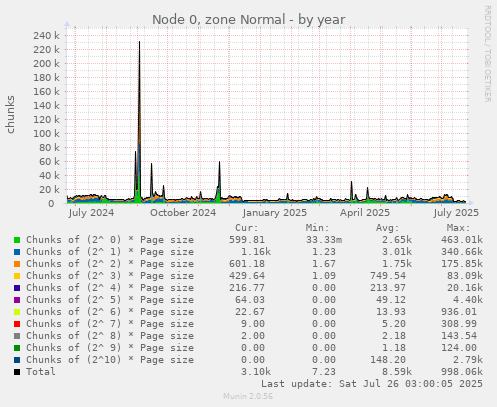Screen dimensions: 497x407
Task: Click the 'Chunks of (2^ 7) * Page size' legend label
Action: click(110, 324)
